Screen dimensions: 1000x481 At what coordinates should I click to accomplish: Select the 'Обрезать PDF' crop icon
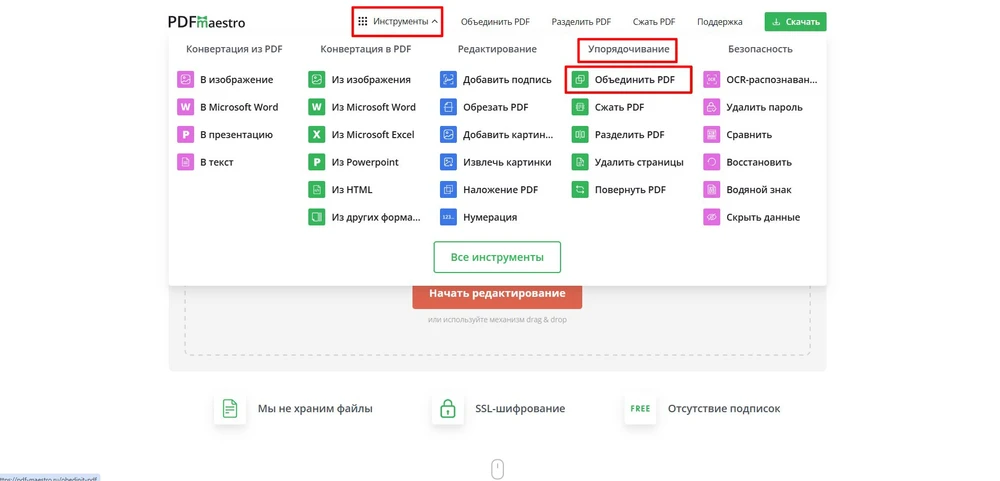click(448, 107)
